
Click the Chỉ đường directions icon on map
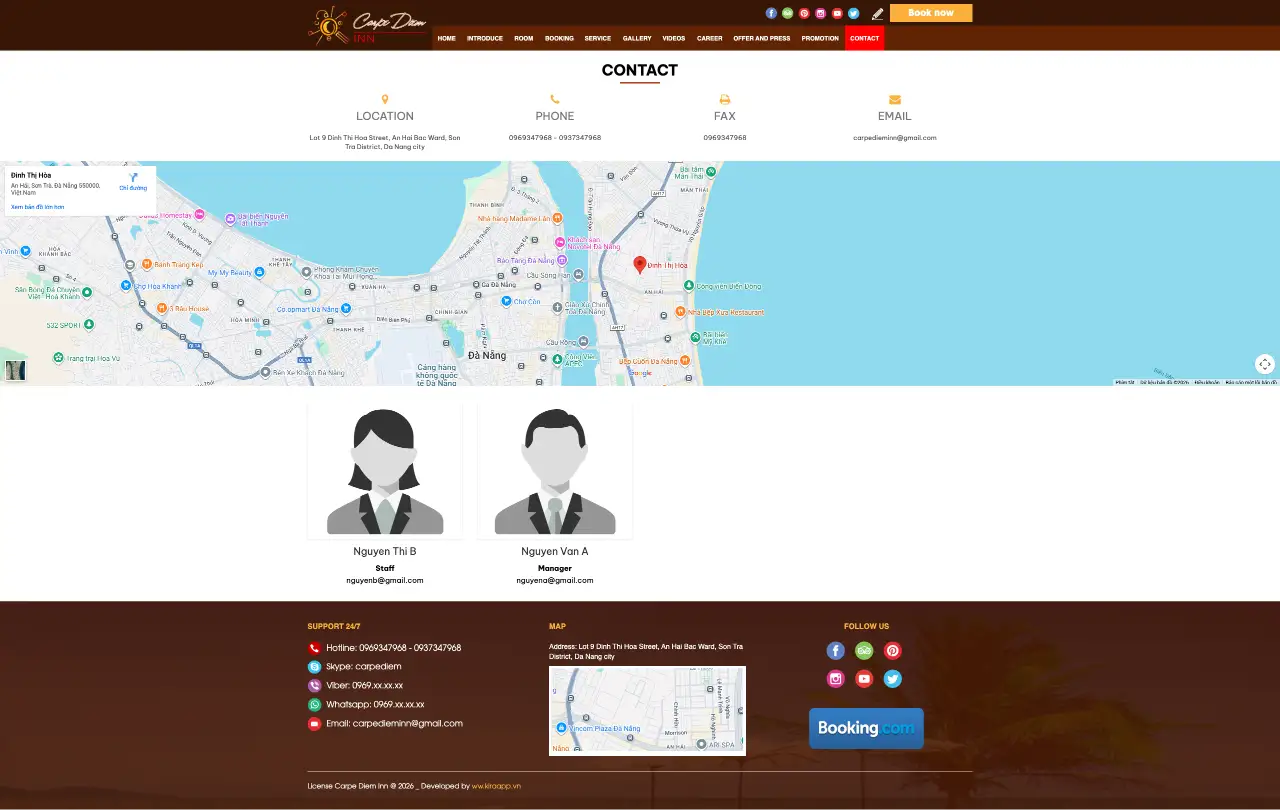coord(133,180)
